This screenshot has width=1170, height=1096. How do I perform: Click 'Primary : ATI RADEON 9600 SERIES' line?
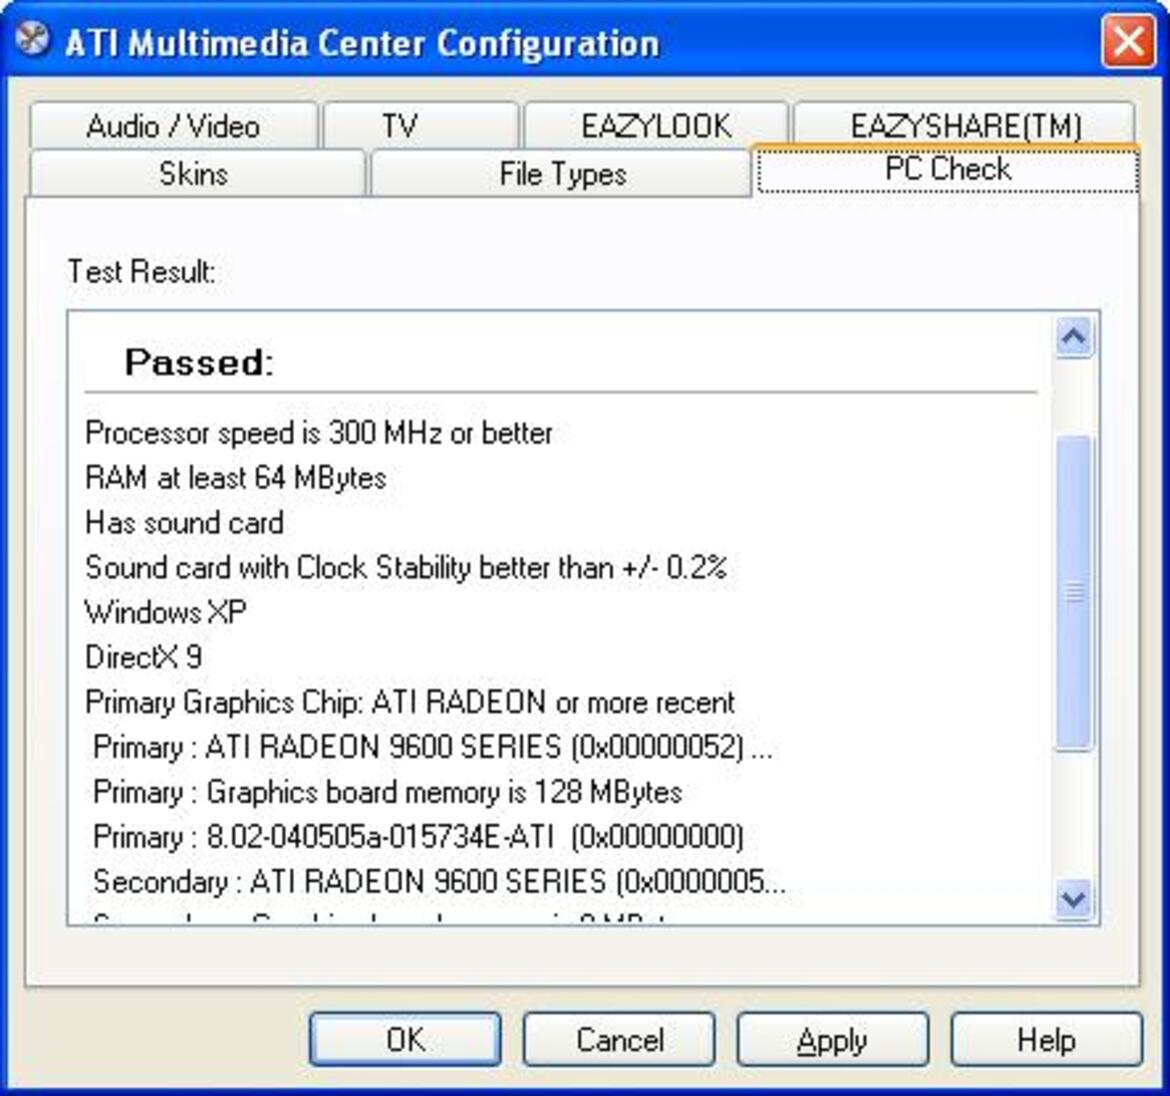(x=433, y=747)
